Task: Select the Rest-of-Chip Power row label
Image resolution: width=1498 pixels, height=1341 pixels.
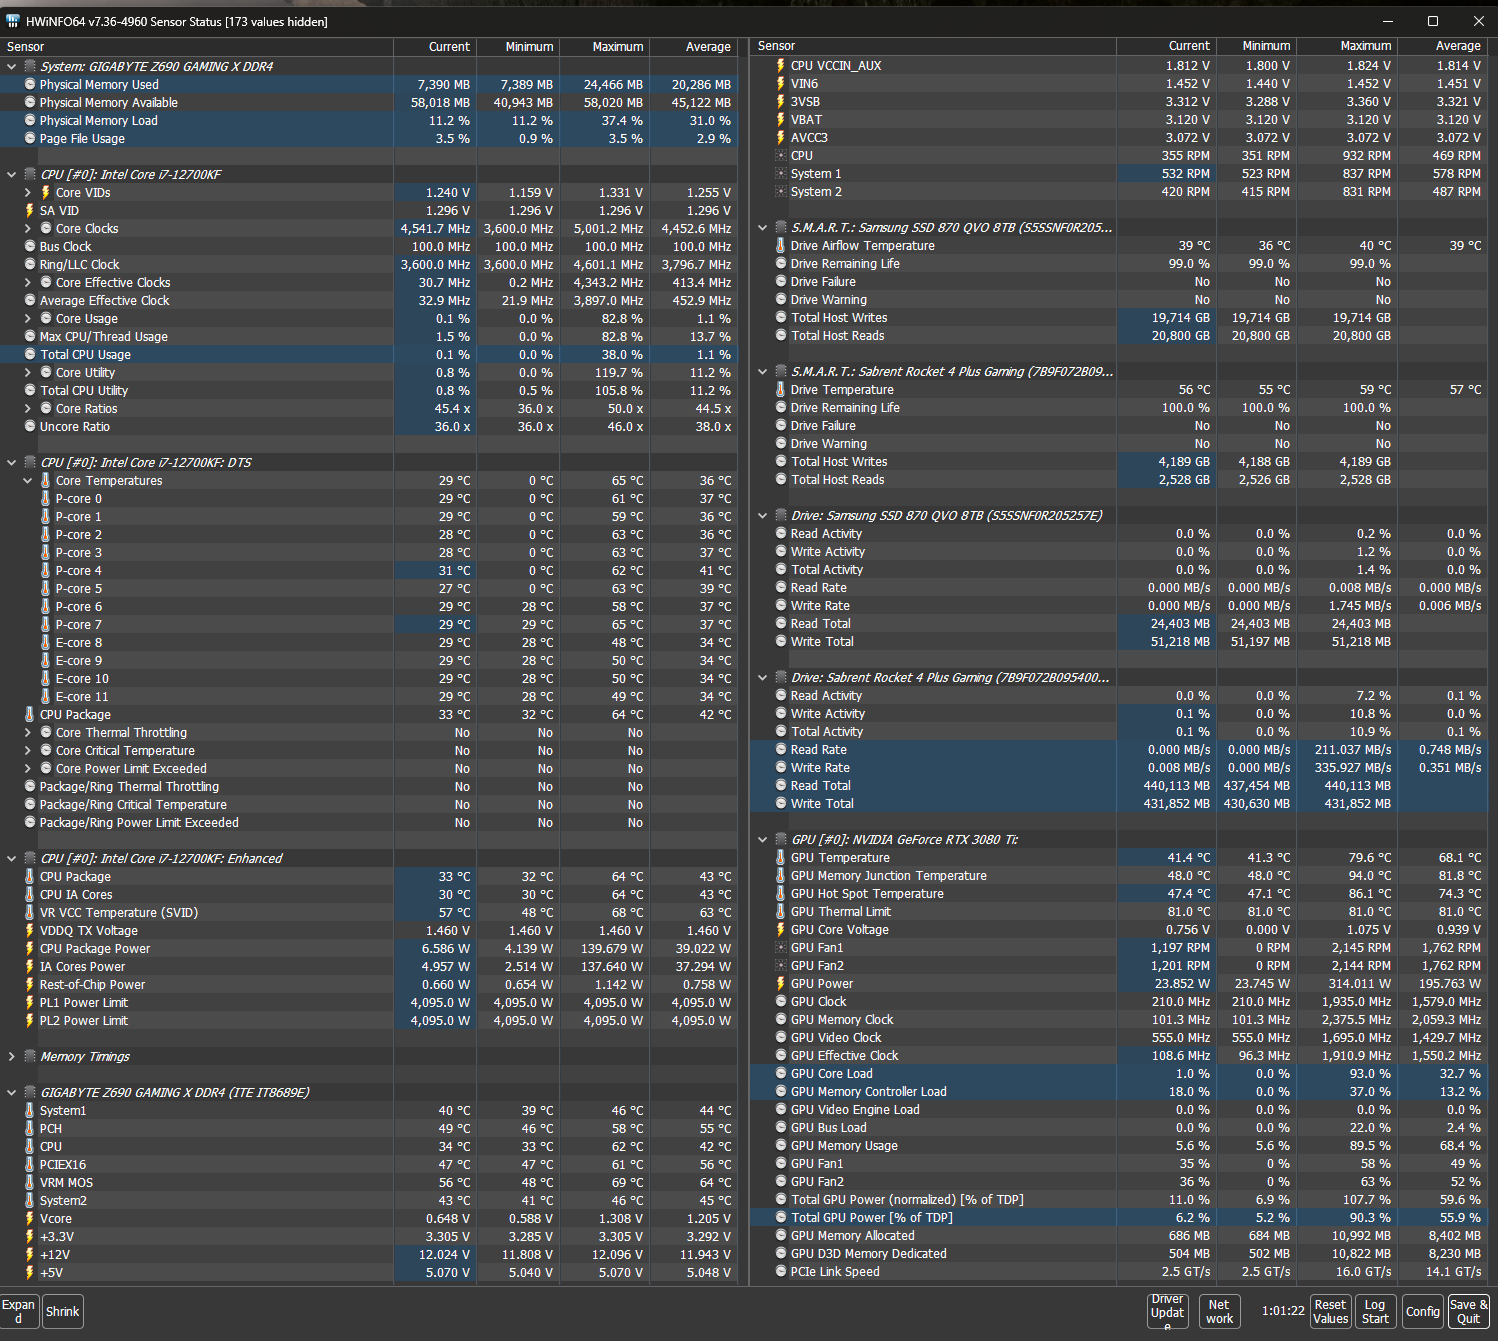Action: [x=92, y=985]
